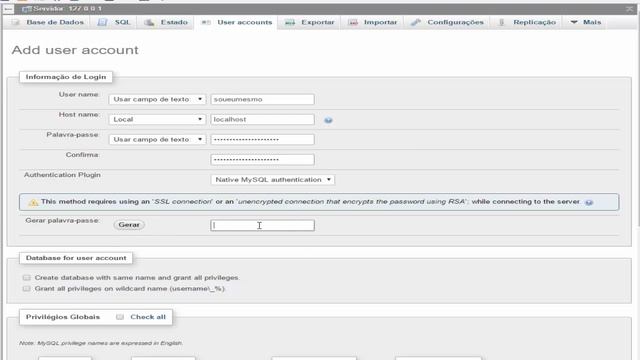This screenshot has height=360, width=640.
Task: Open help icon next to Host name
Action: click(328, 120)
